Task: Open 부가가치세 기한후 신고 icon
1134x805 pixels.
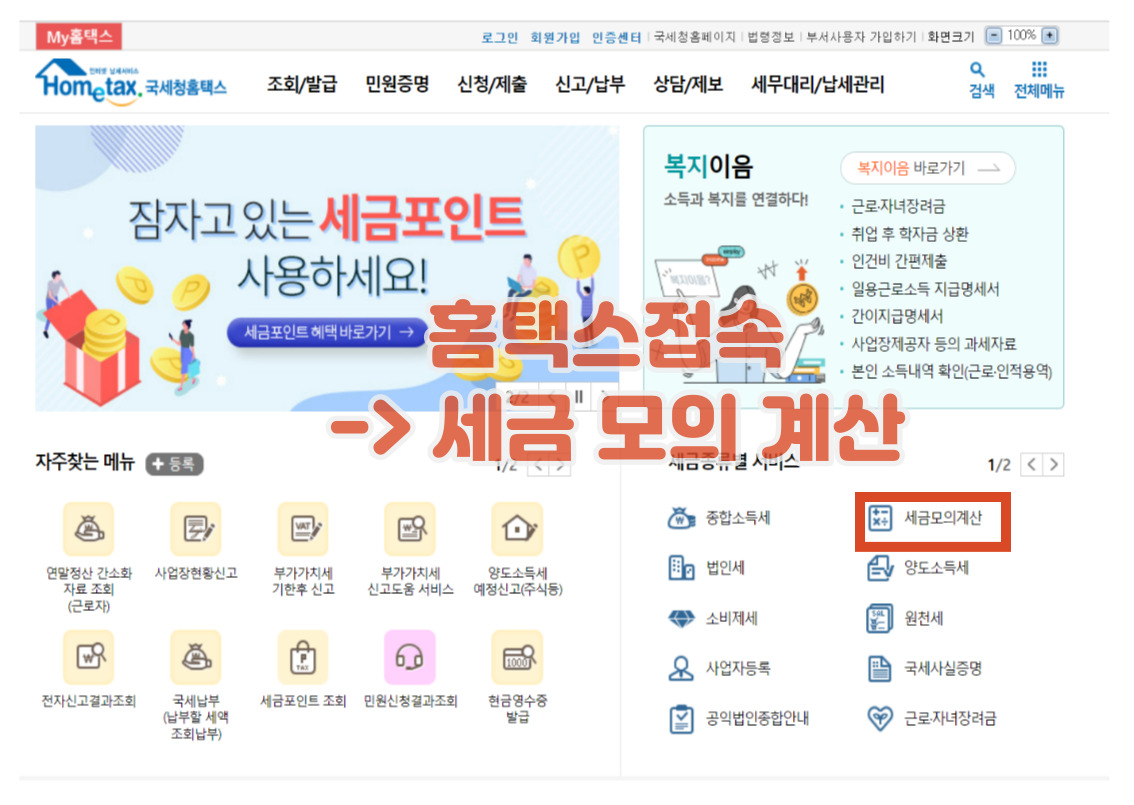Action: (303, 529)
